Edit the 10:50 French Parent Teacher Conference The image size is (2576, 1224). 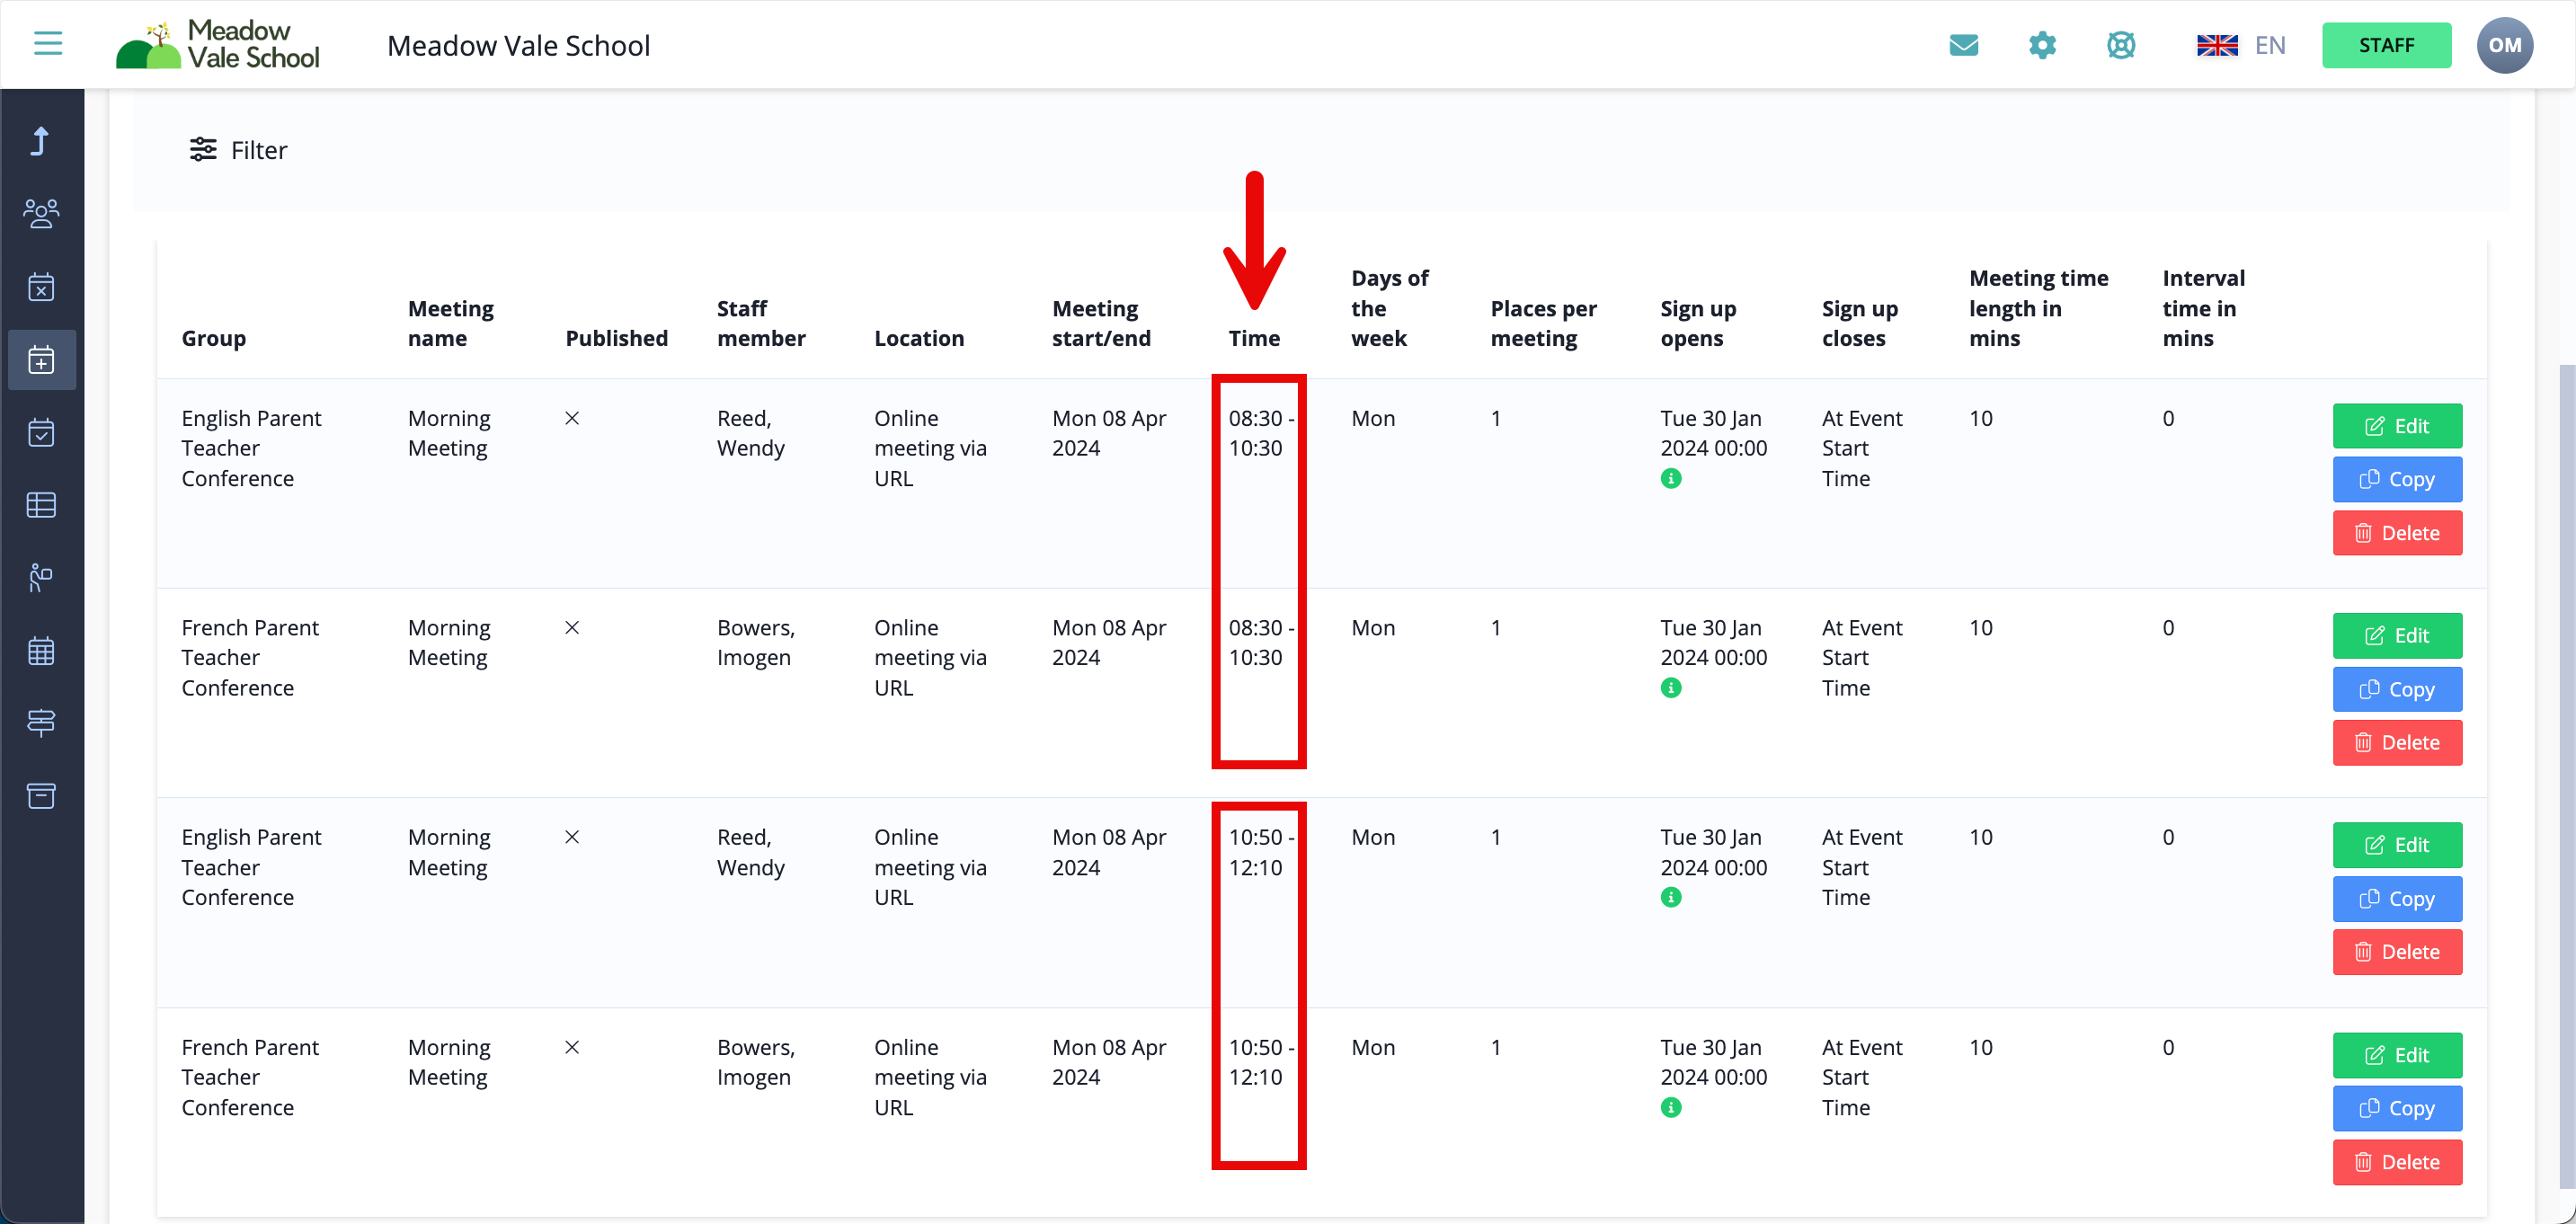[2397, 1055]
